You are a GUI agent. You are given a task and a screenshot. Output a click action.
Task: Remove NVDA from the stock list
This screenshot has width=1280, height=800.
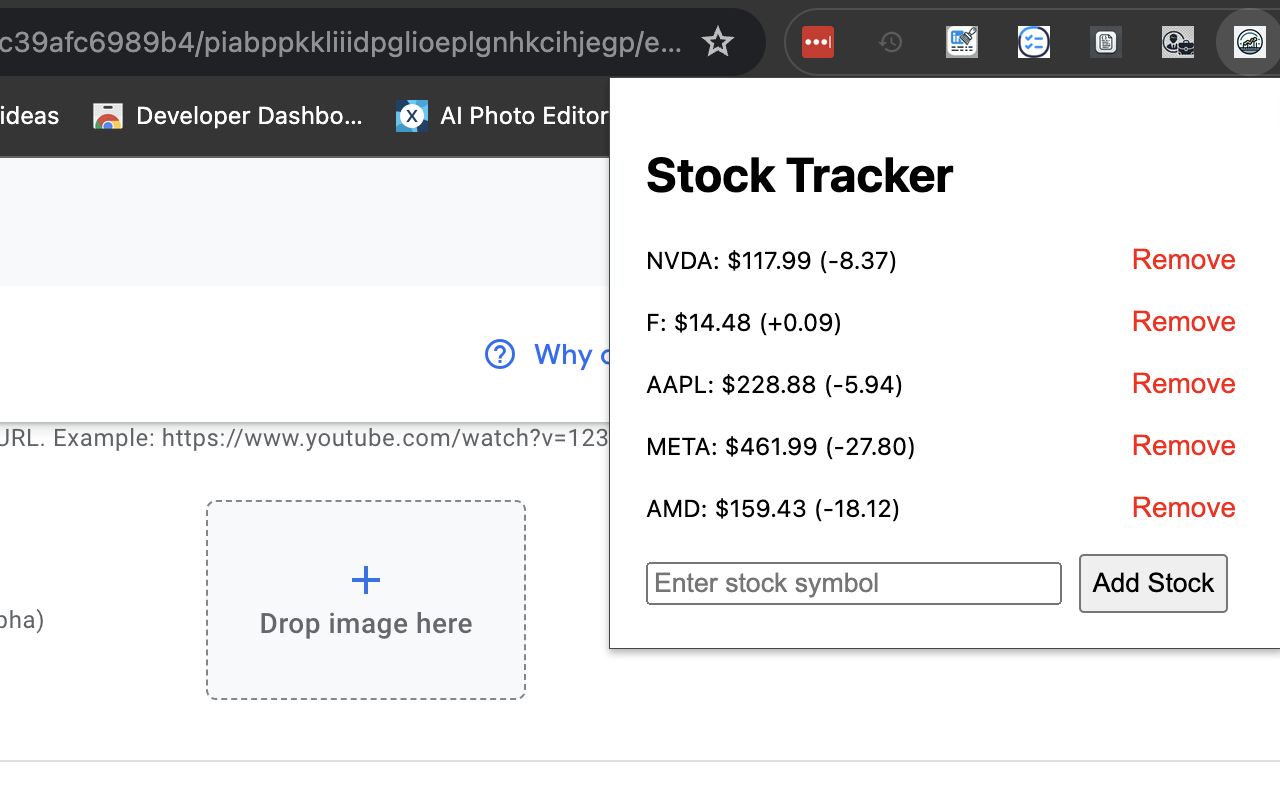click(1183, 259)
